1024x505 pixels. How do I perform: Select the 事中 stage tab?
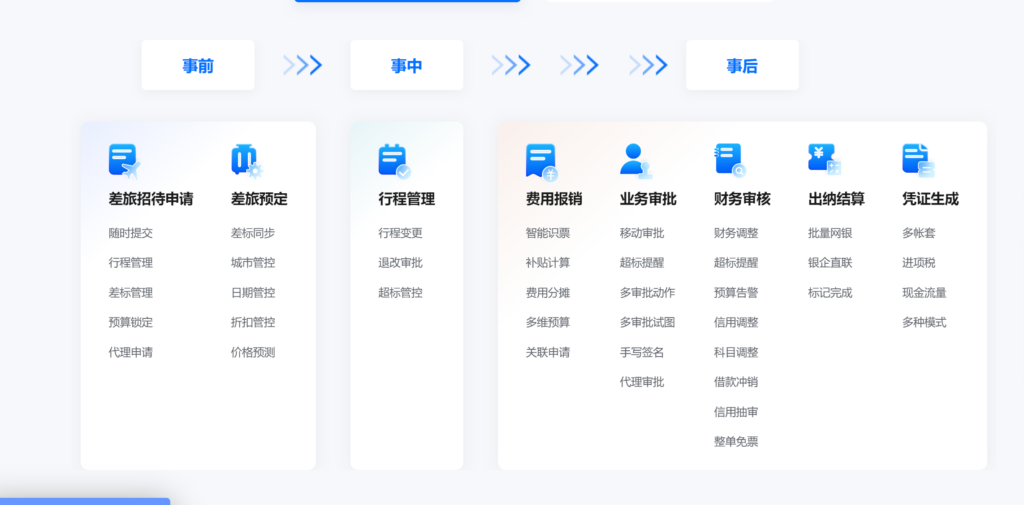pos(406,66)
